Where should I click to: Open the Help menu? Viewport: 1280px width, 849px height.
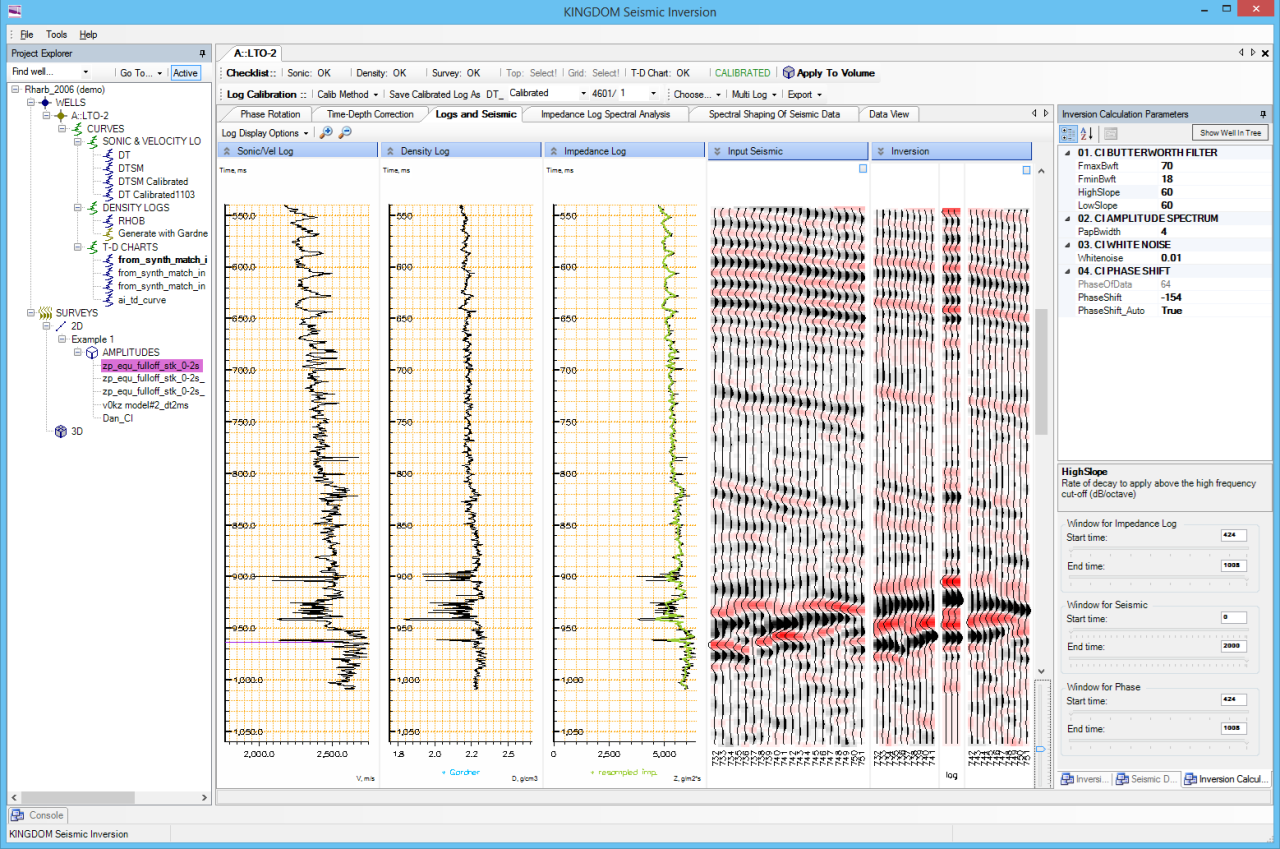88,34
